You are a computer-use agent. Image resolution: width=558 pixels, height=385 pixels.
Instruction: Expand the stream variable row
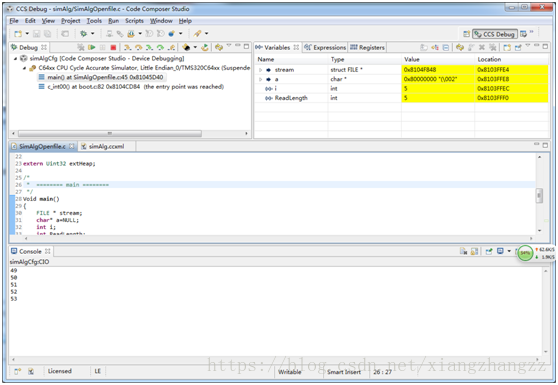260,70
